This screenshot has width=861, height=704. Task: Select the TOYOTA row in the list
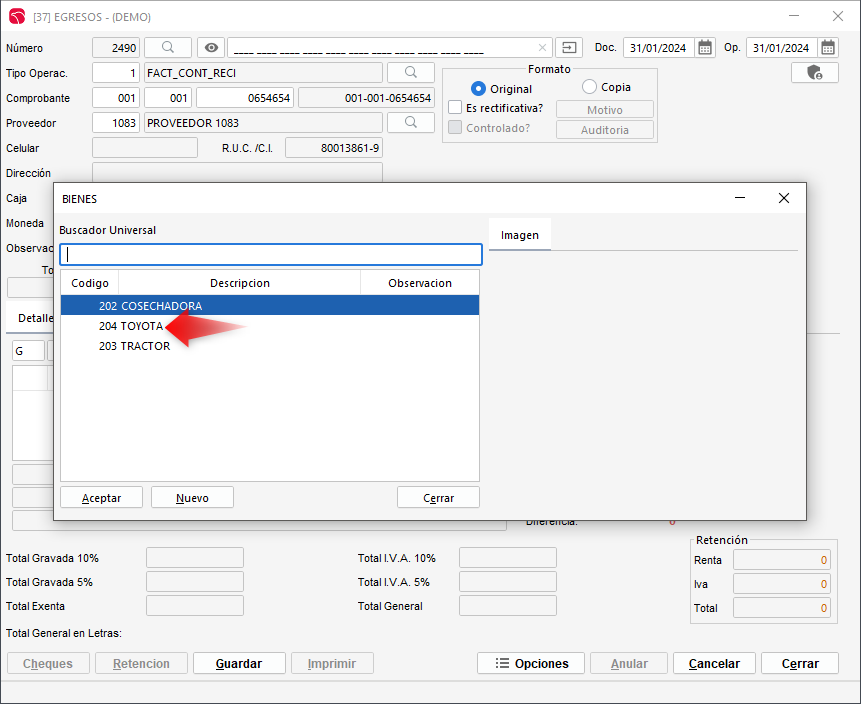(142, 326)
